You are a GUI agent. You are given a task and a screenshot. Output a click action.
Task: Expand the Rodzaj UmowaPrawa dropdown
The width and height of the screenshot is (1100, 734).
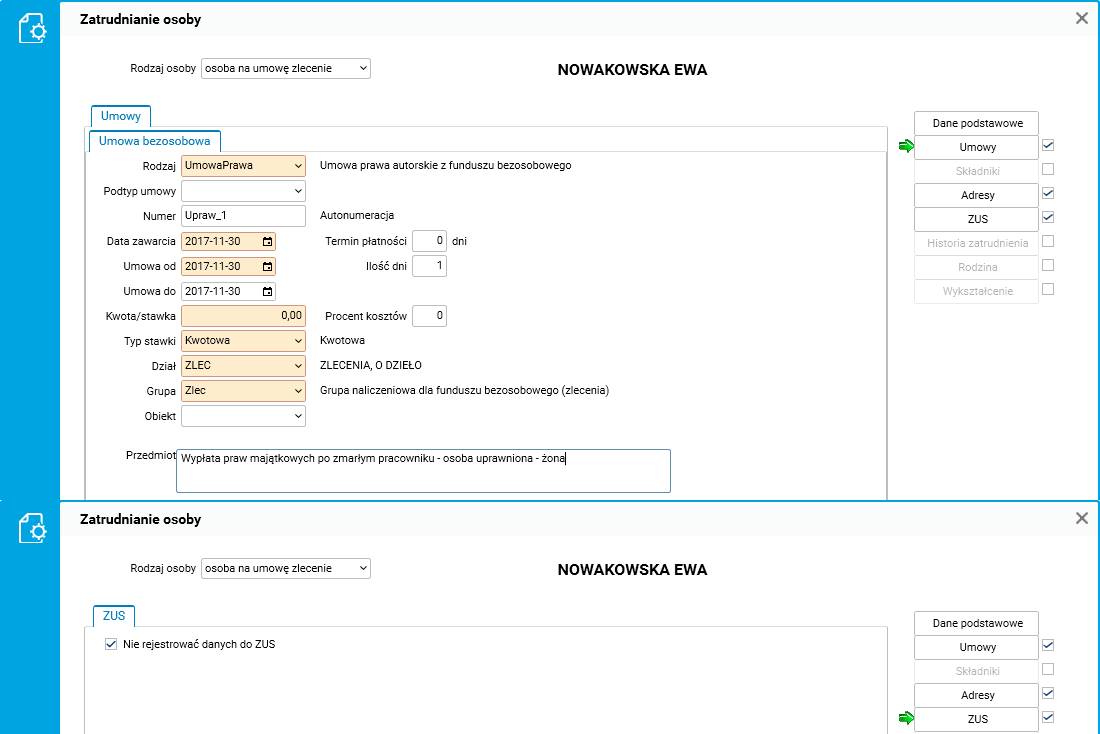(x=243, y=166)
